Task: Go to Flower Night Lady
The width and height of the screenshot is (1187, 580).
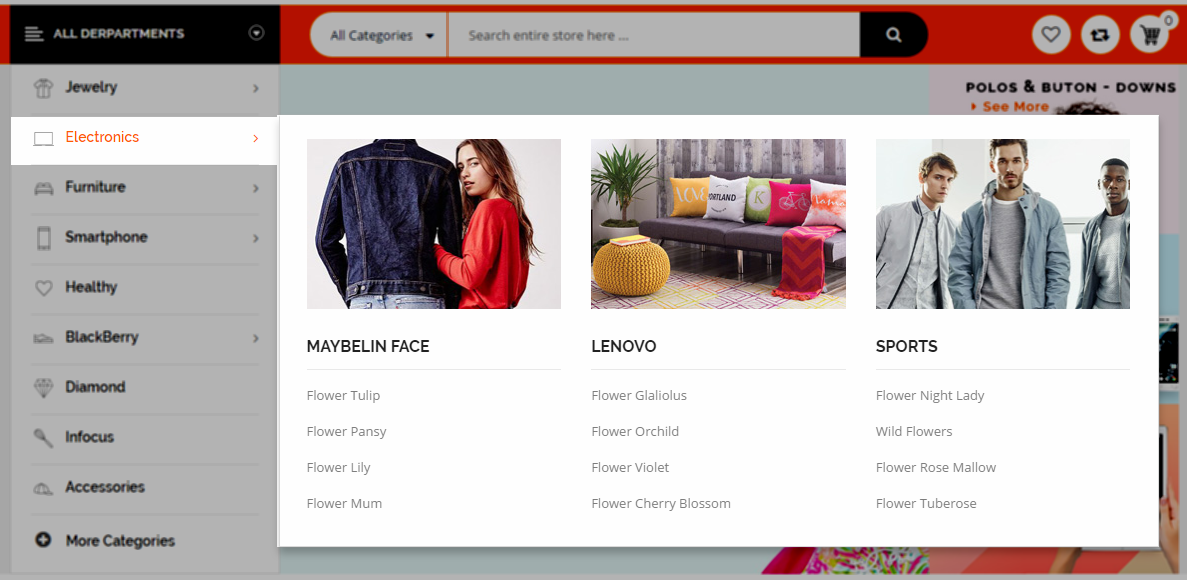Action: [x=930, y=395]
